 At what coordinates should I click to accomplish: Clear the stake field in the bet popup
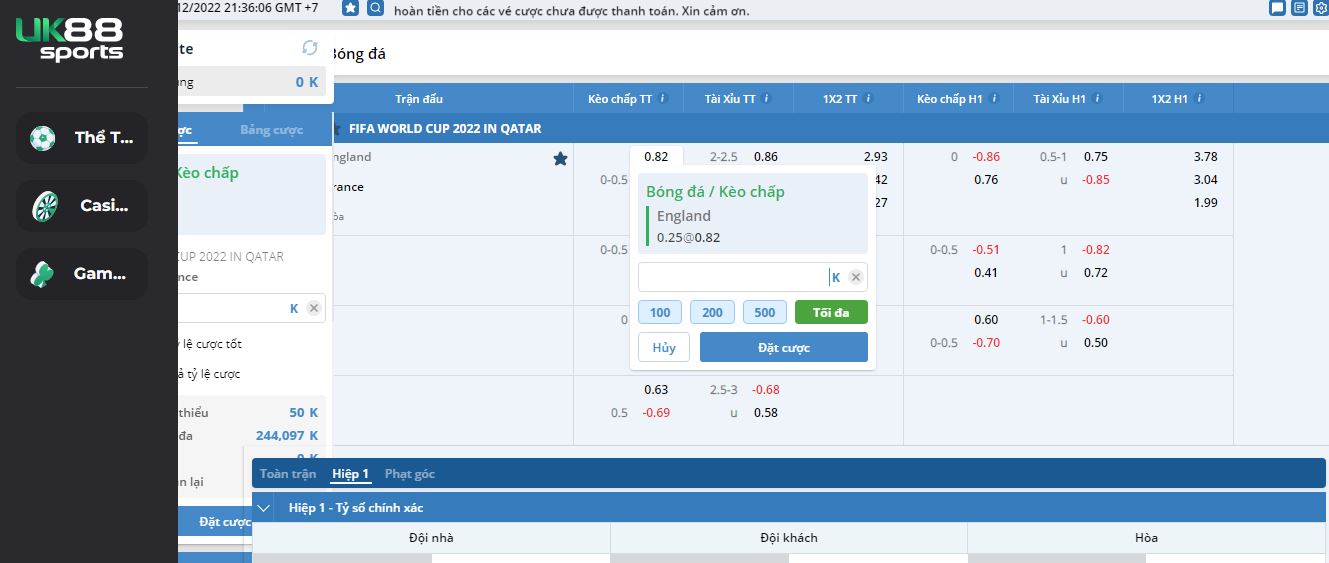(856, 277)
